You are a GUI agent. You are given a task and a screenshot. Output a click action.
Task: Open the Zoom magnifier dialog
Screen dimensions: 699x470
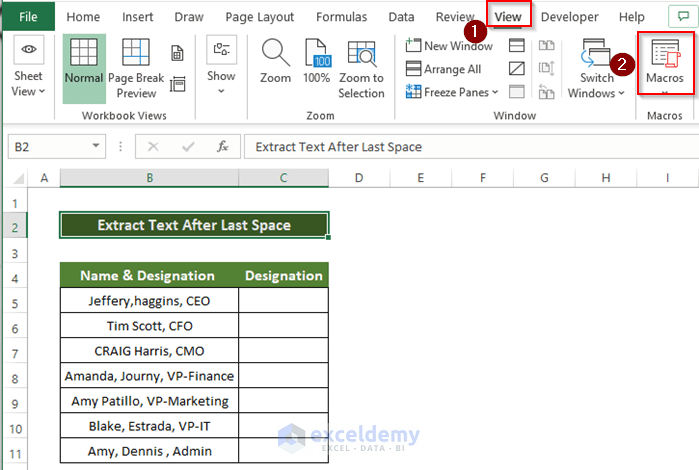coord(275,61)
